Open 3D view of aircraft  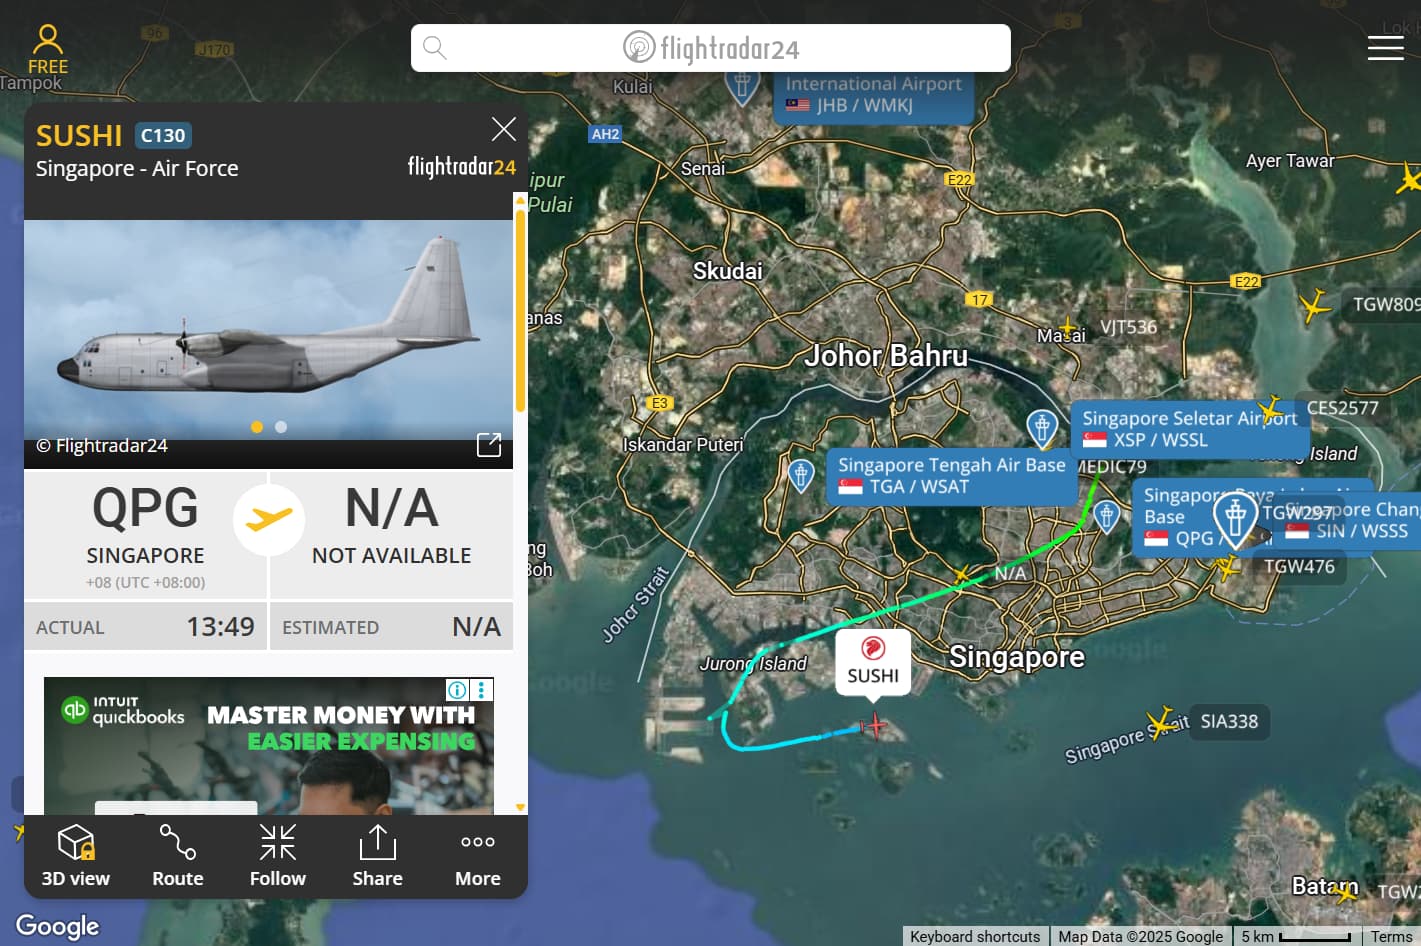tap(76, 856)
